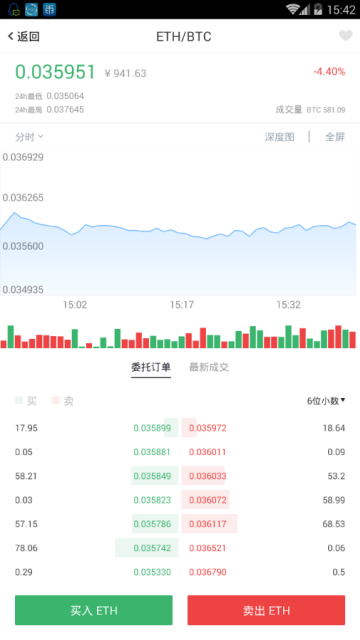Open the 分时 time interval dropdown
This screenshot has height=640, width=360.
point(29,137)
